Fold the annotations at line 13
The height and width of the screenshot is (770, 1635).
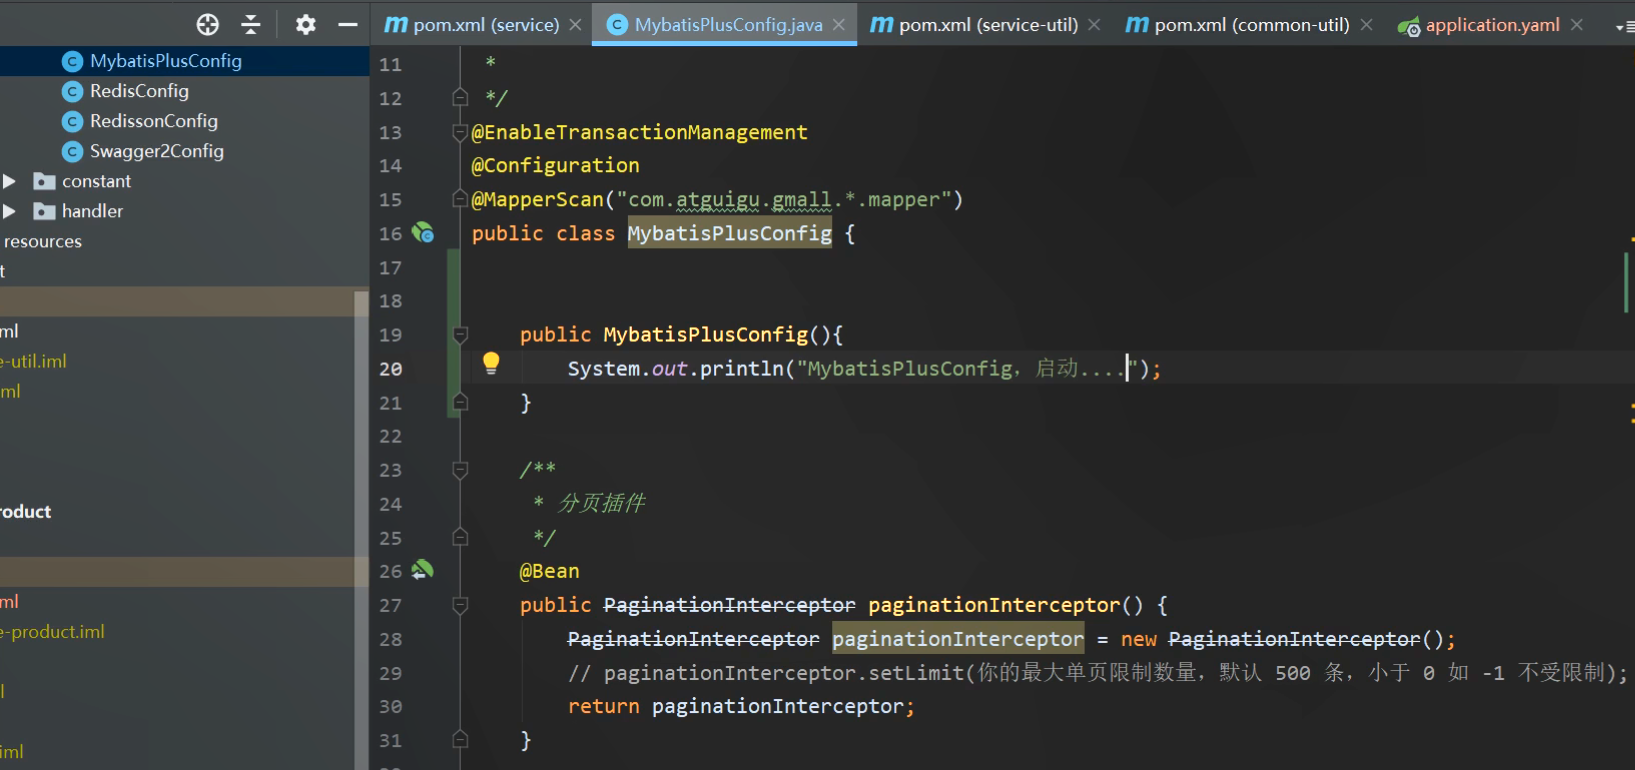pos(460,132)
